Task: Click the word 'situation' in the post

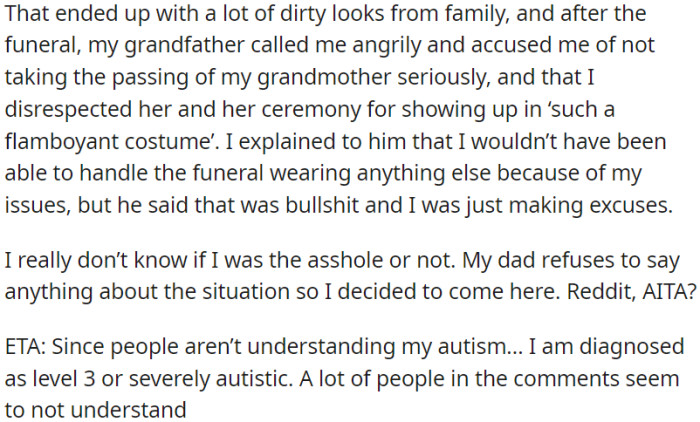Action: [x=246, y=292]
